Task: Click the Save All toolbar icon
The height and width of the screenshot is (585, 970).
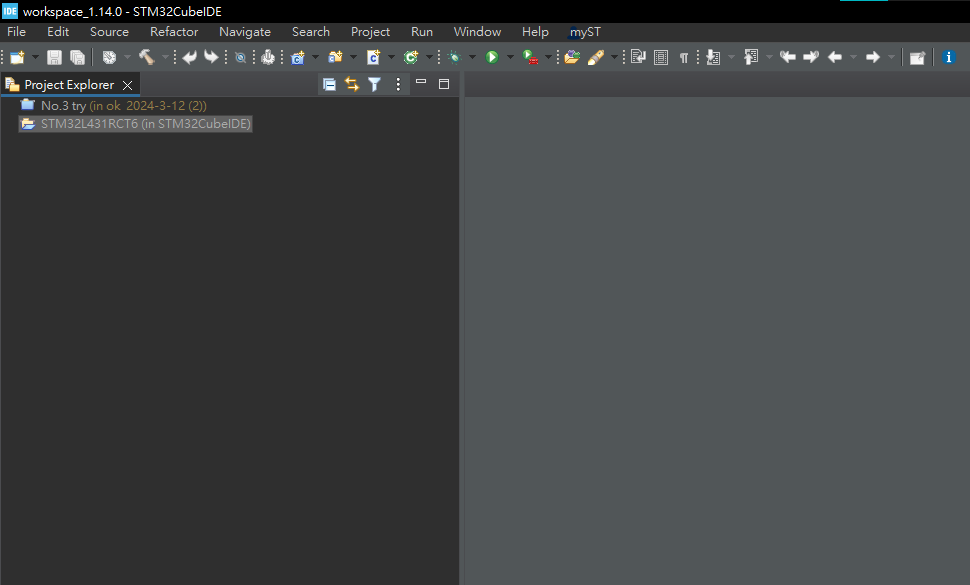Action: coord(77,58)
